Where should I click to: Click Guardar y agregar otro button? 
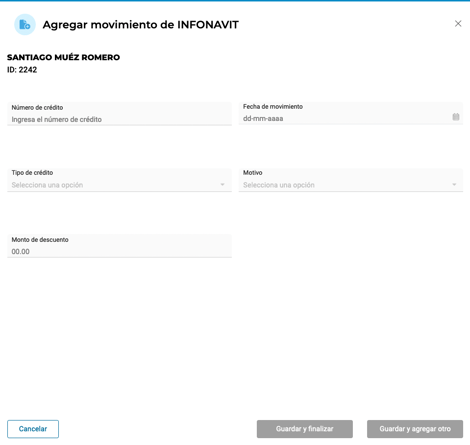point(415,429)
